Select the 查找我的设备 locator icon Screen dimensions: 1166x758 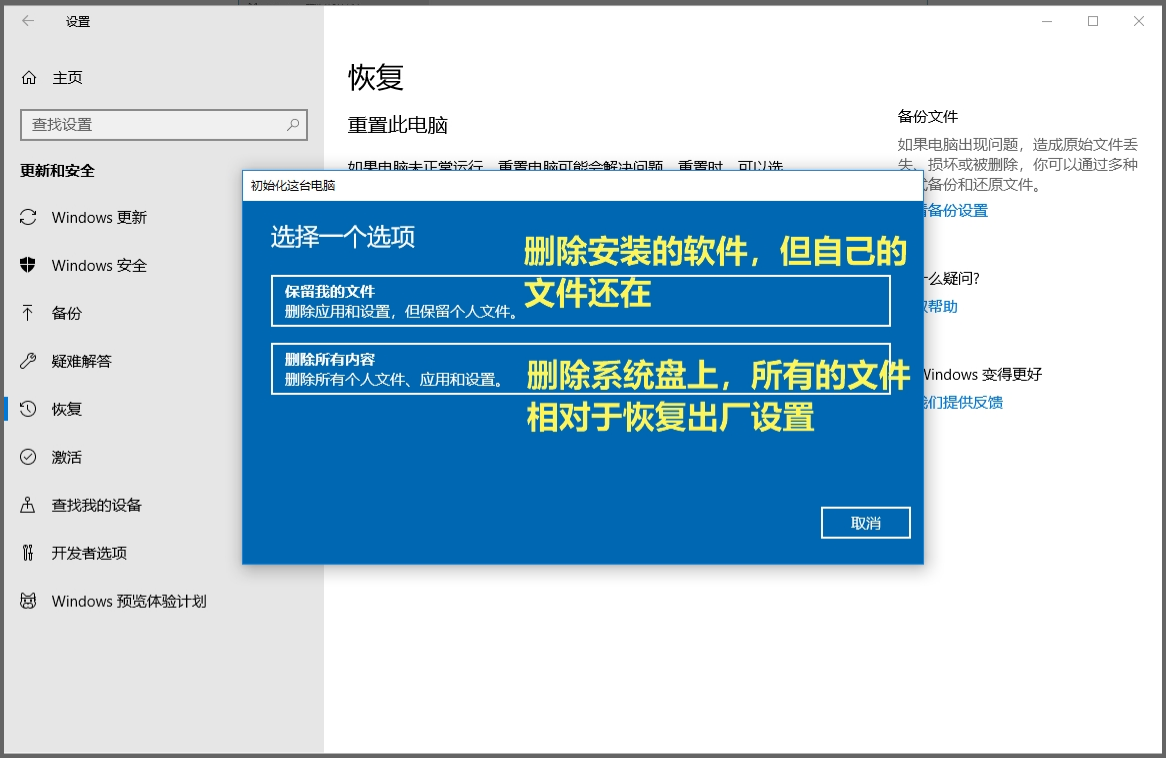[x=27, y=505]
